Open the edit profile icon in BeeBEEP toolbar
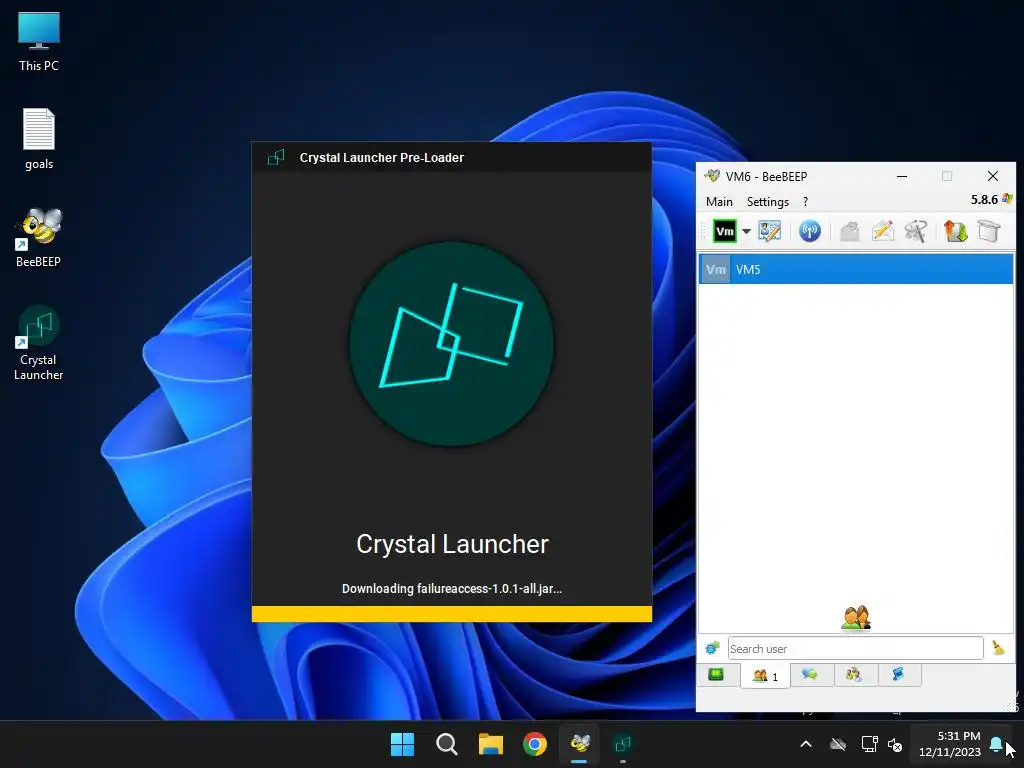The height and width of the screenshot is (768, 1024). (x=769, y=231)
